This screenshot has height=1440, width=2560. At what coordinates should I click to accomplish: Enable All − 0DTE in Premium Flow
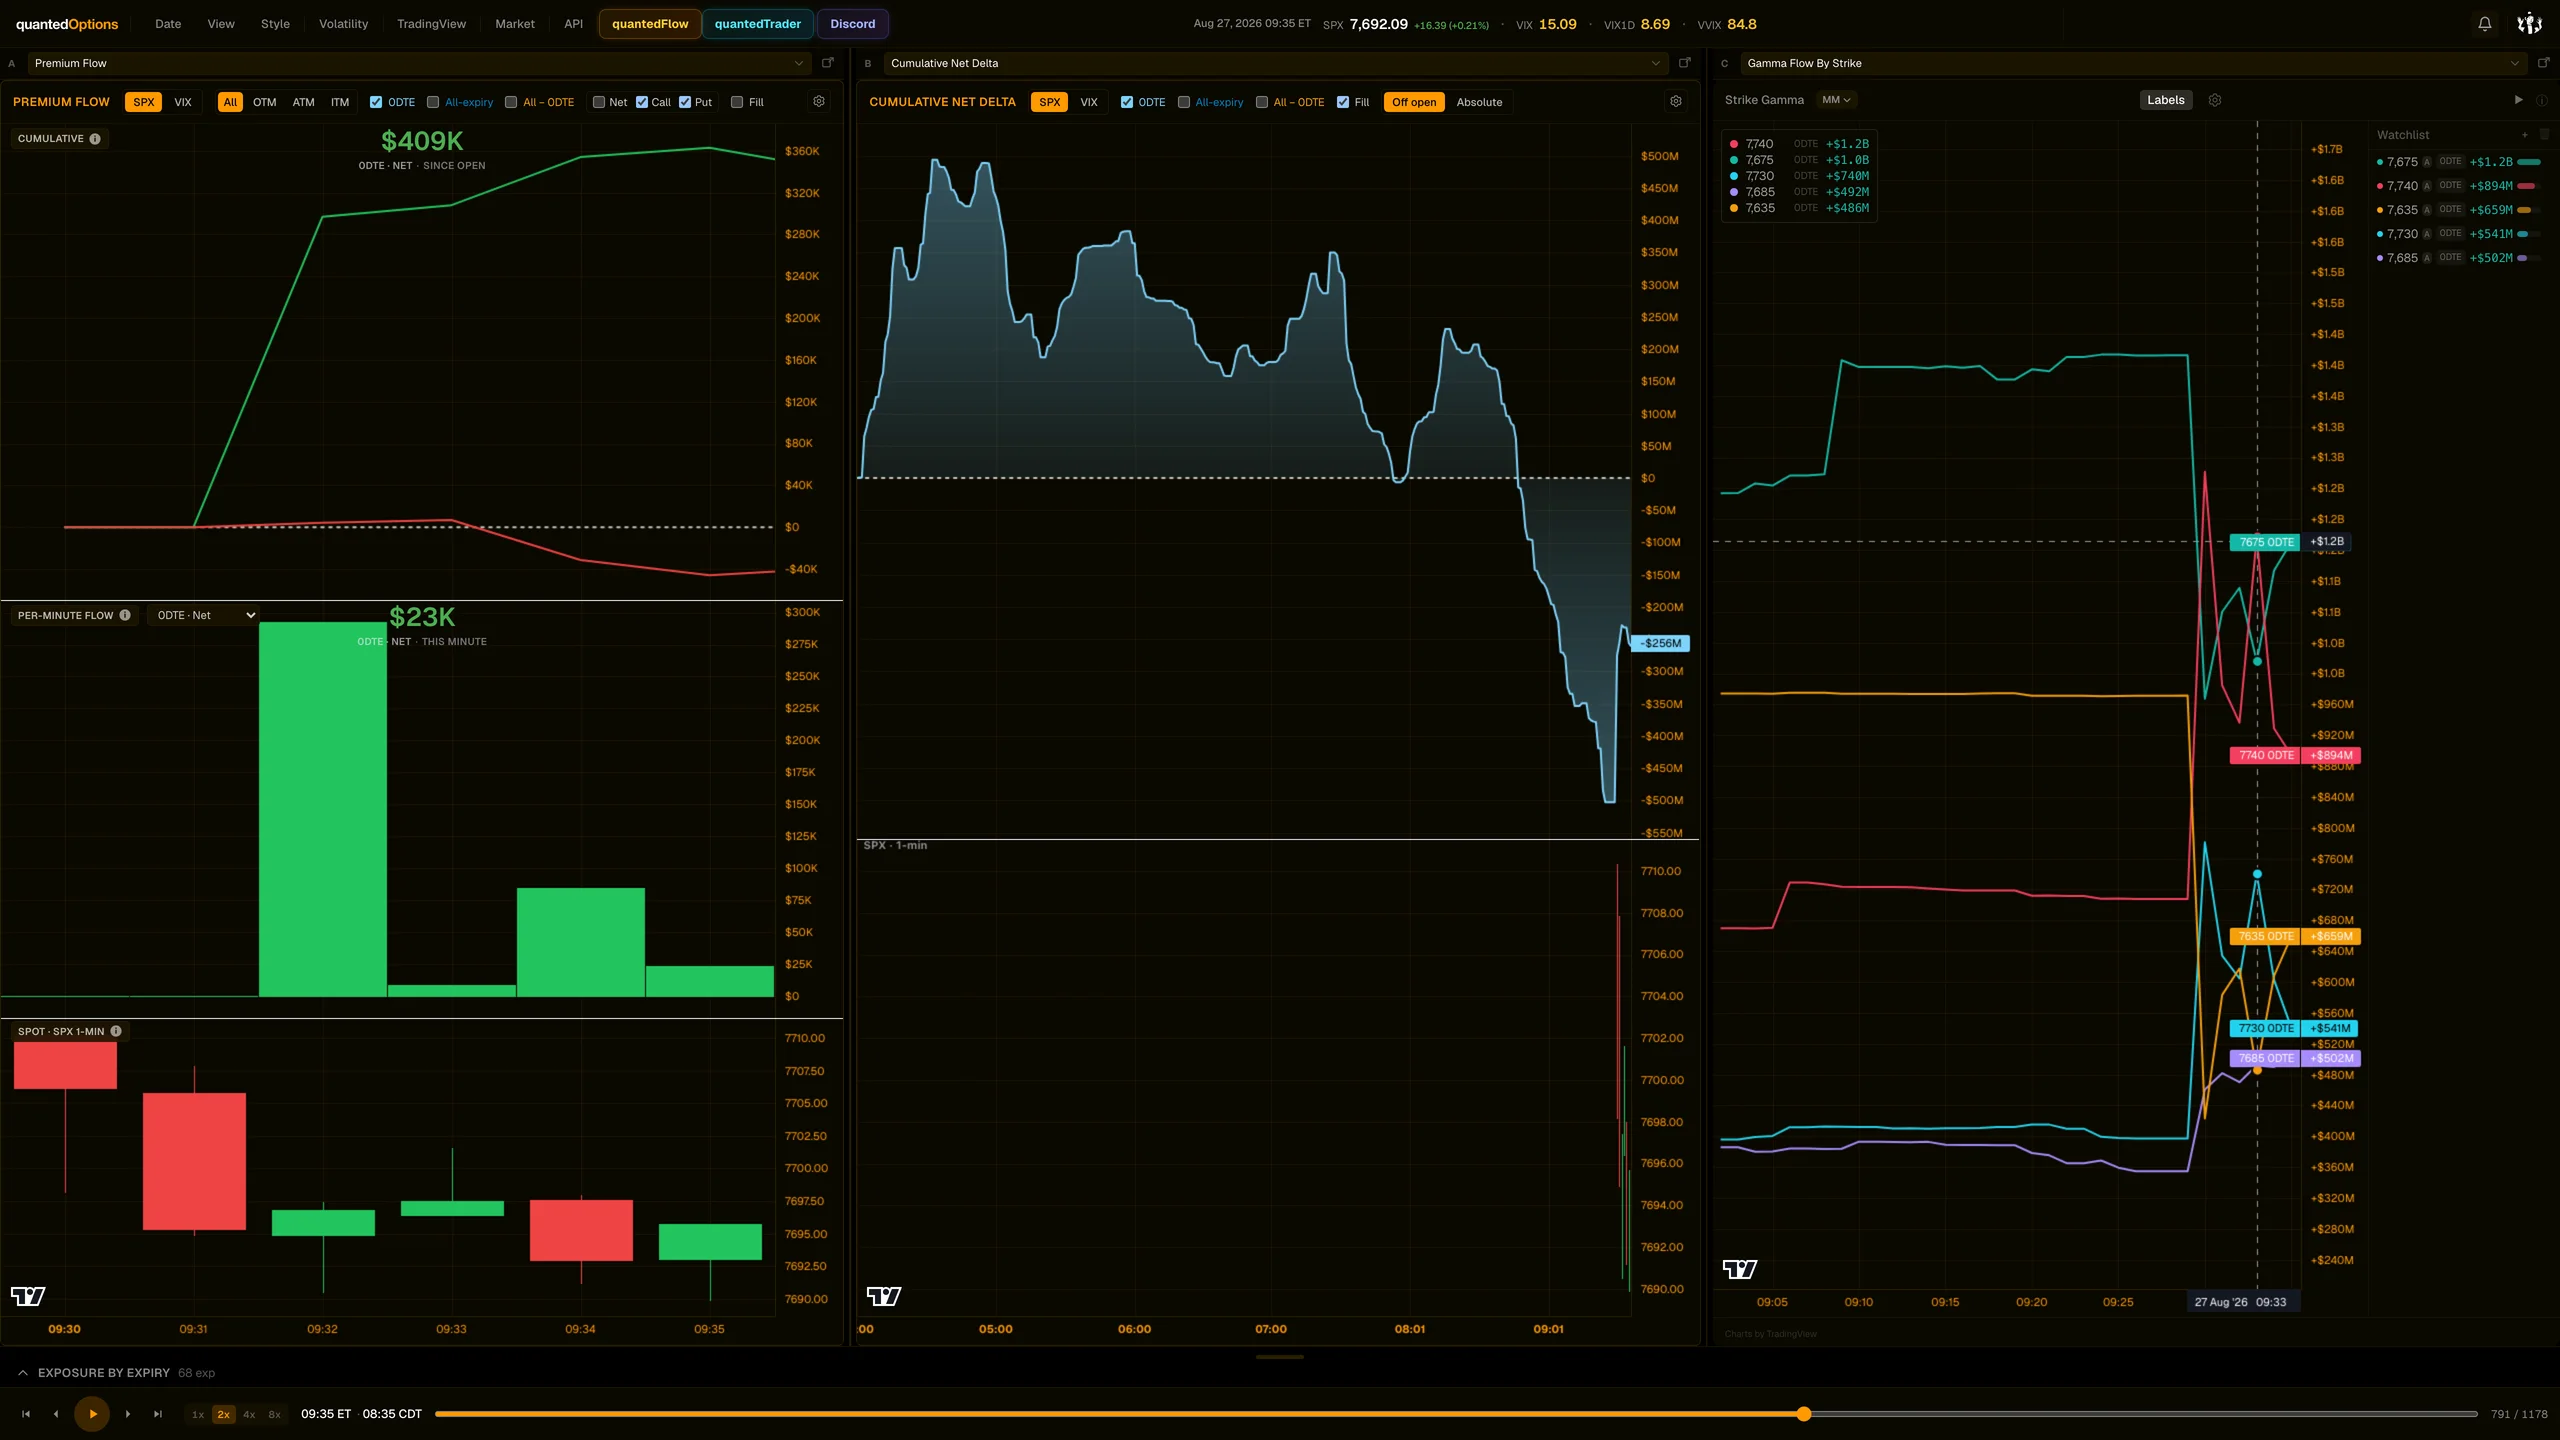coord(511,102)
